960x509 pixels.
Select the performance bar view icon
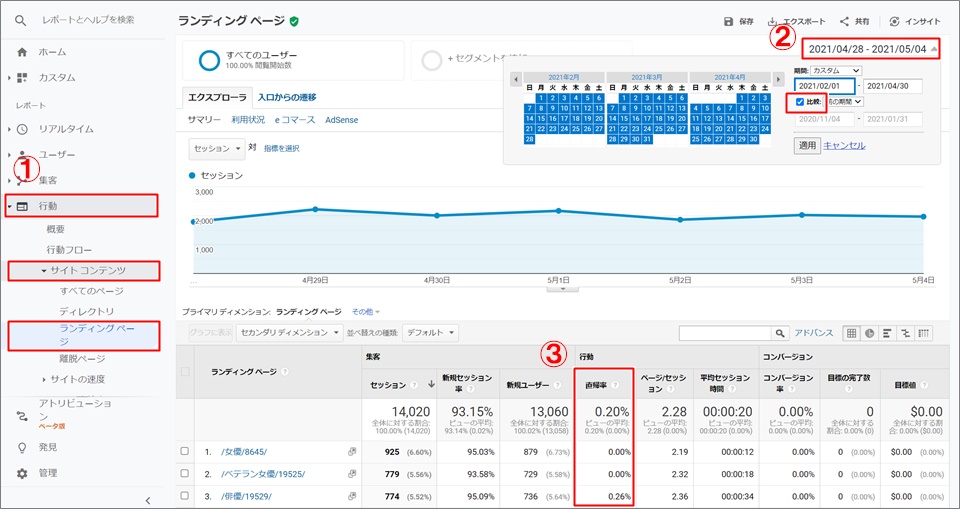(887, 333)
